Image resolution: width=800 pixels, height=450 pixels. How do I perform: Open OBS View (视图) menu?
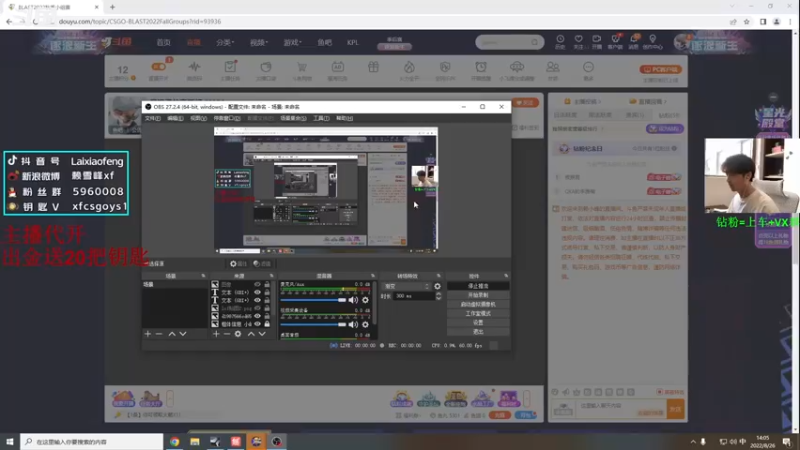coord(198,118)
